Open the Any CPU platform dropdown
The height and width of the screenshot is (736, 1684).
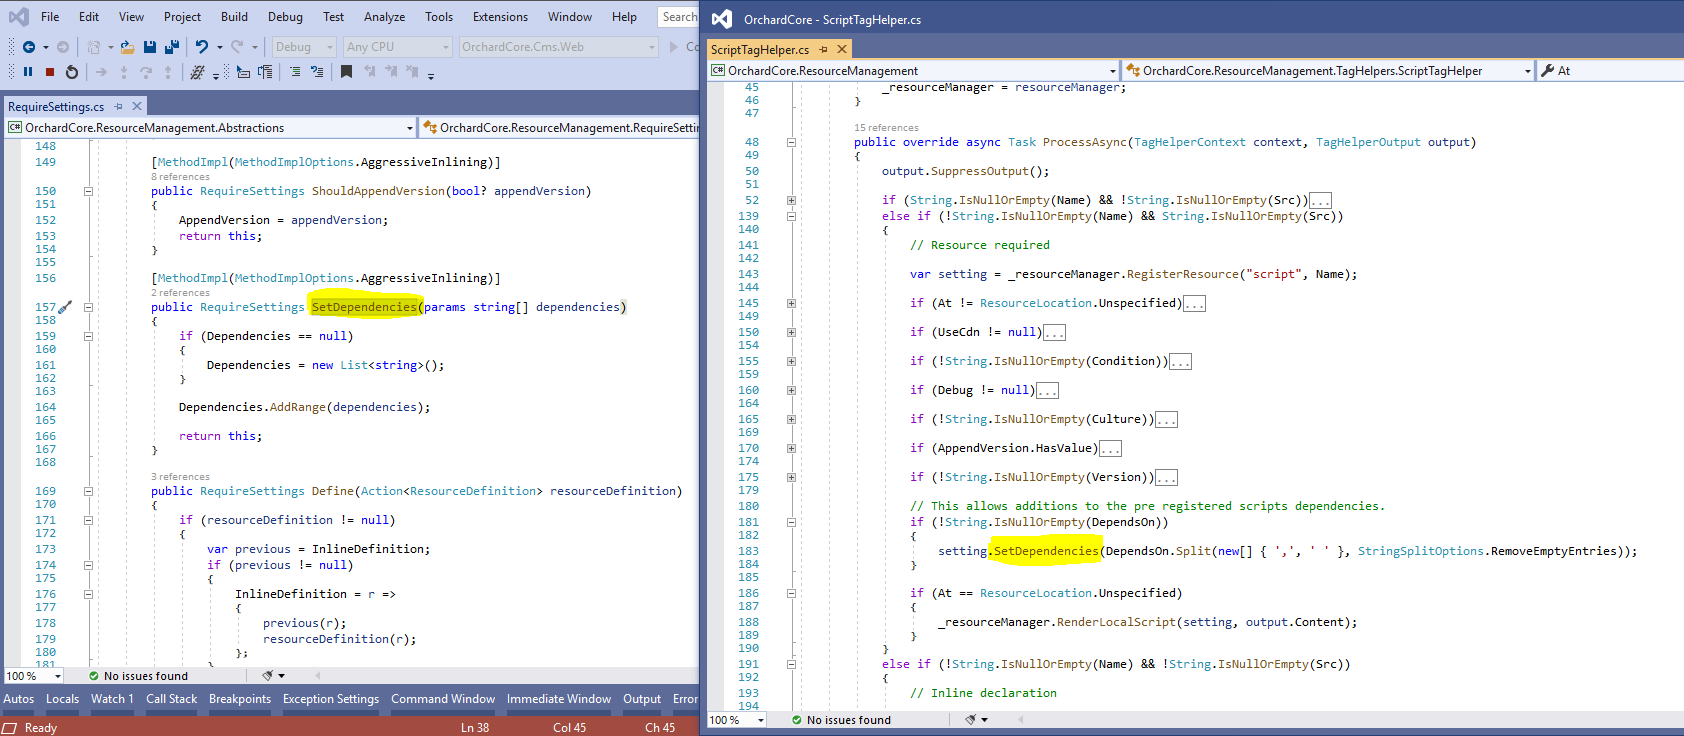pos(398,47)
